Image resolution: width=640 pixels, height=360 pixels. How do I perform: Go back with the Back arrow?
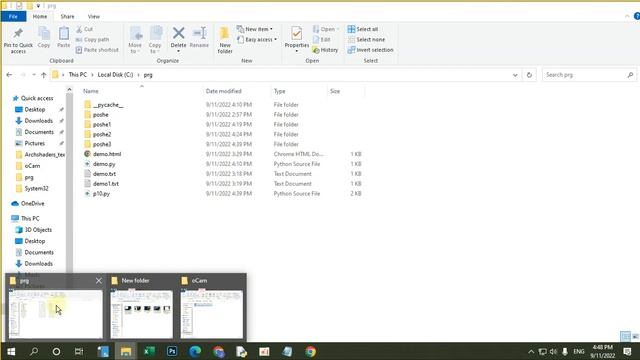(9, 75)
